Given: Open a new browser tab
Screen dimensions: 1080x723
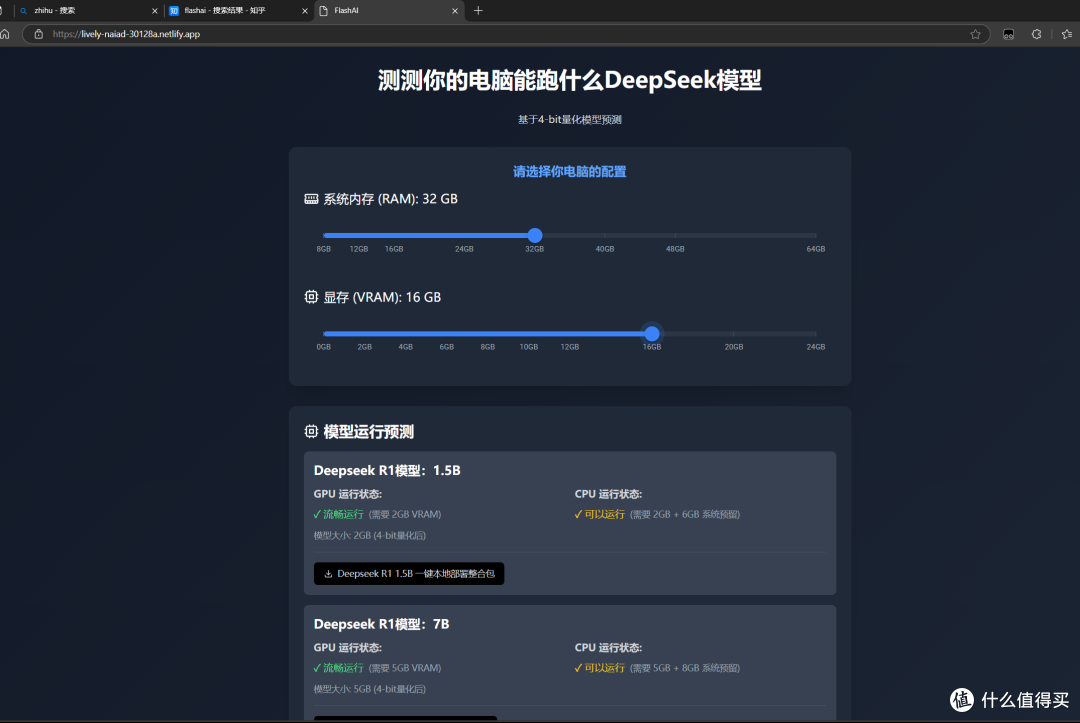Looking at the screenshot, I should click(x=478, y=10).
